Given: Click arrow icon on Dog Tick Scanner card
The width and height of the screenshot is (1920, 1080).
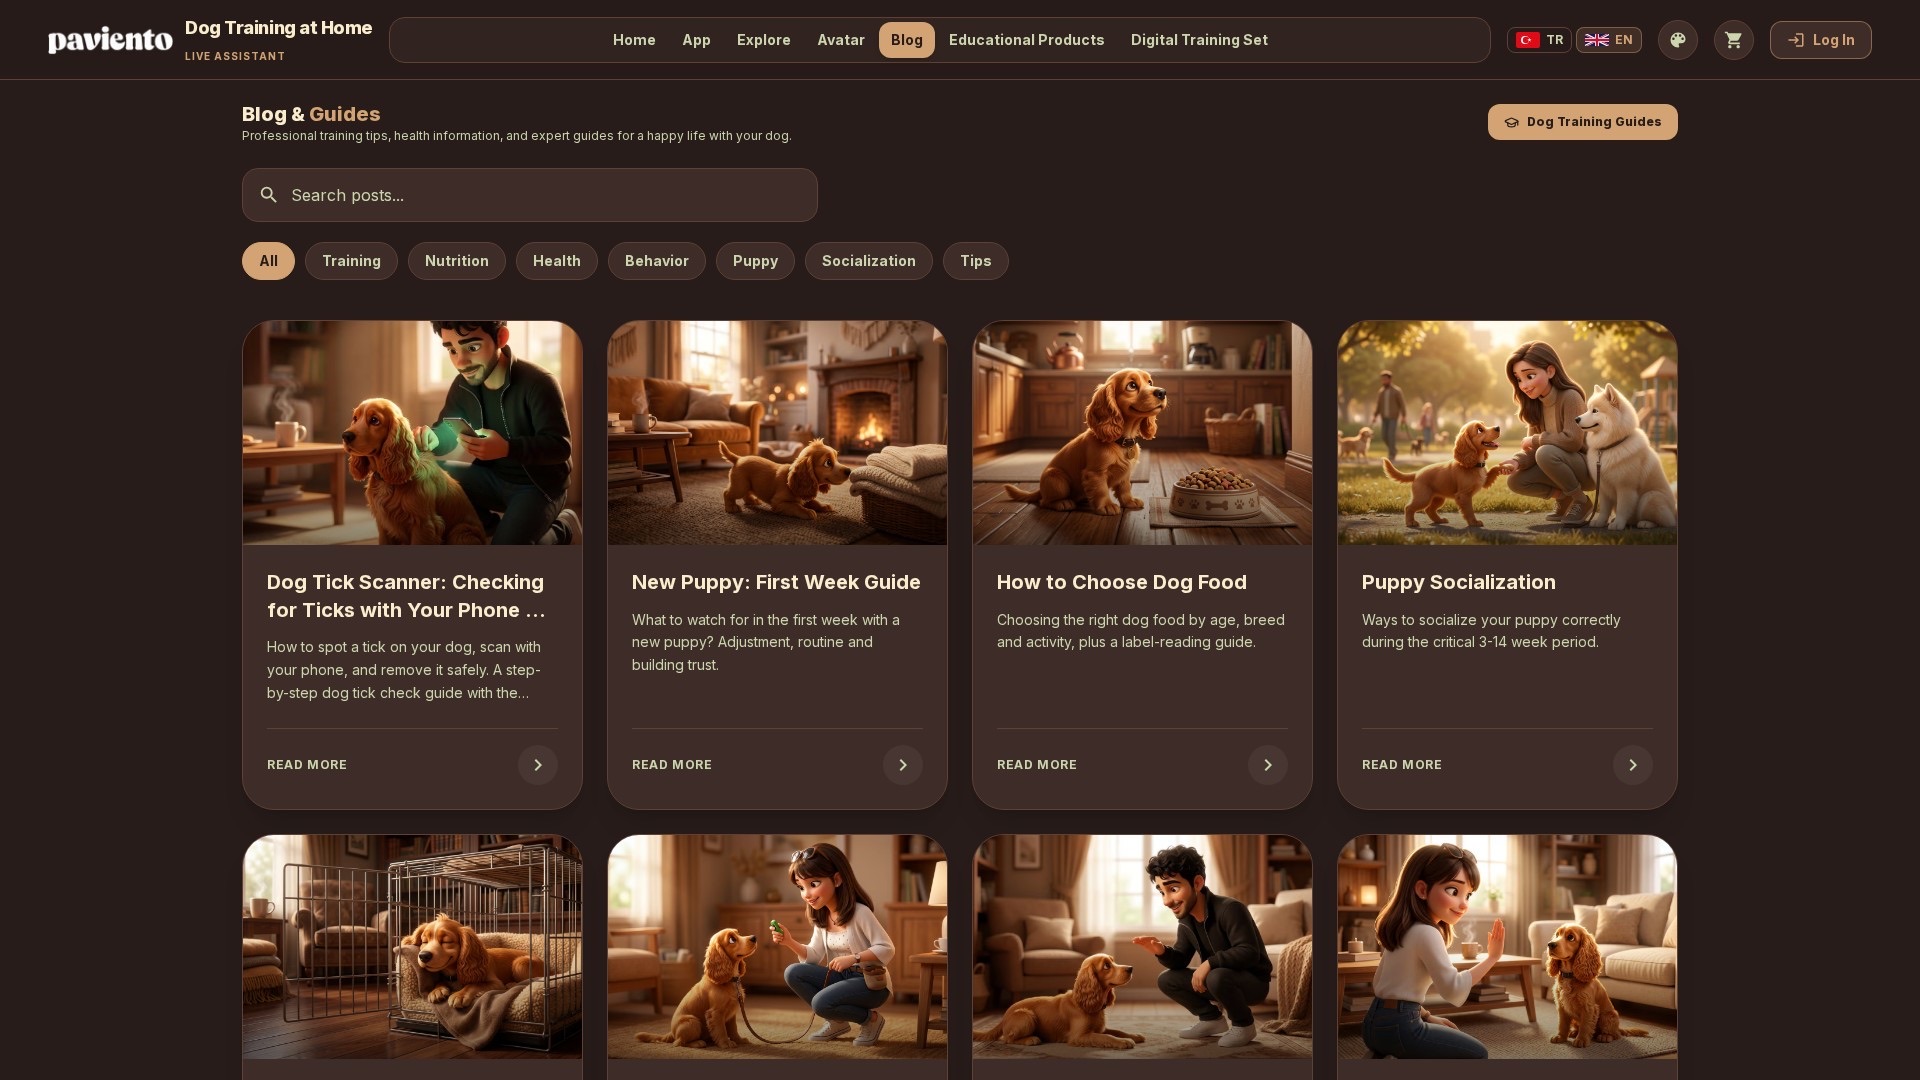Looking at the screenshot, I should (x=538, y=765).
